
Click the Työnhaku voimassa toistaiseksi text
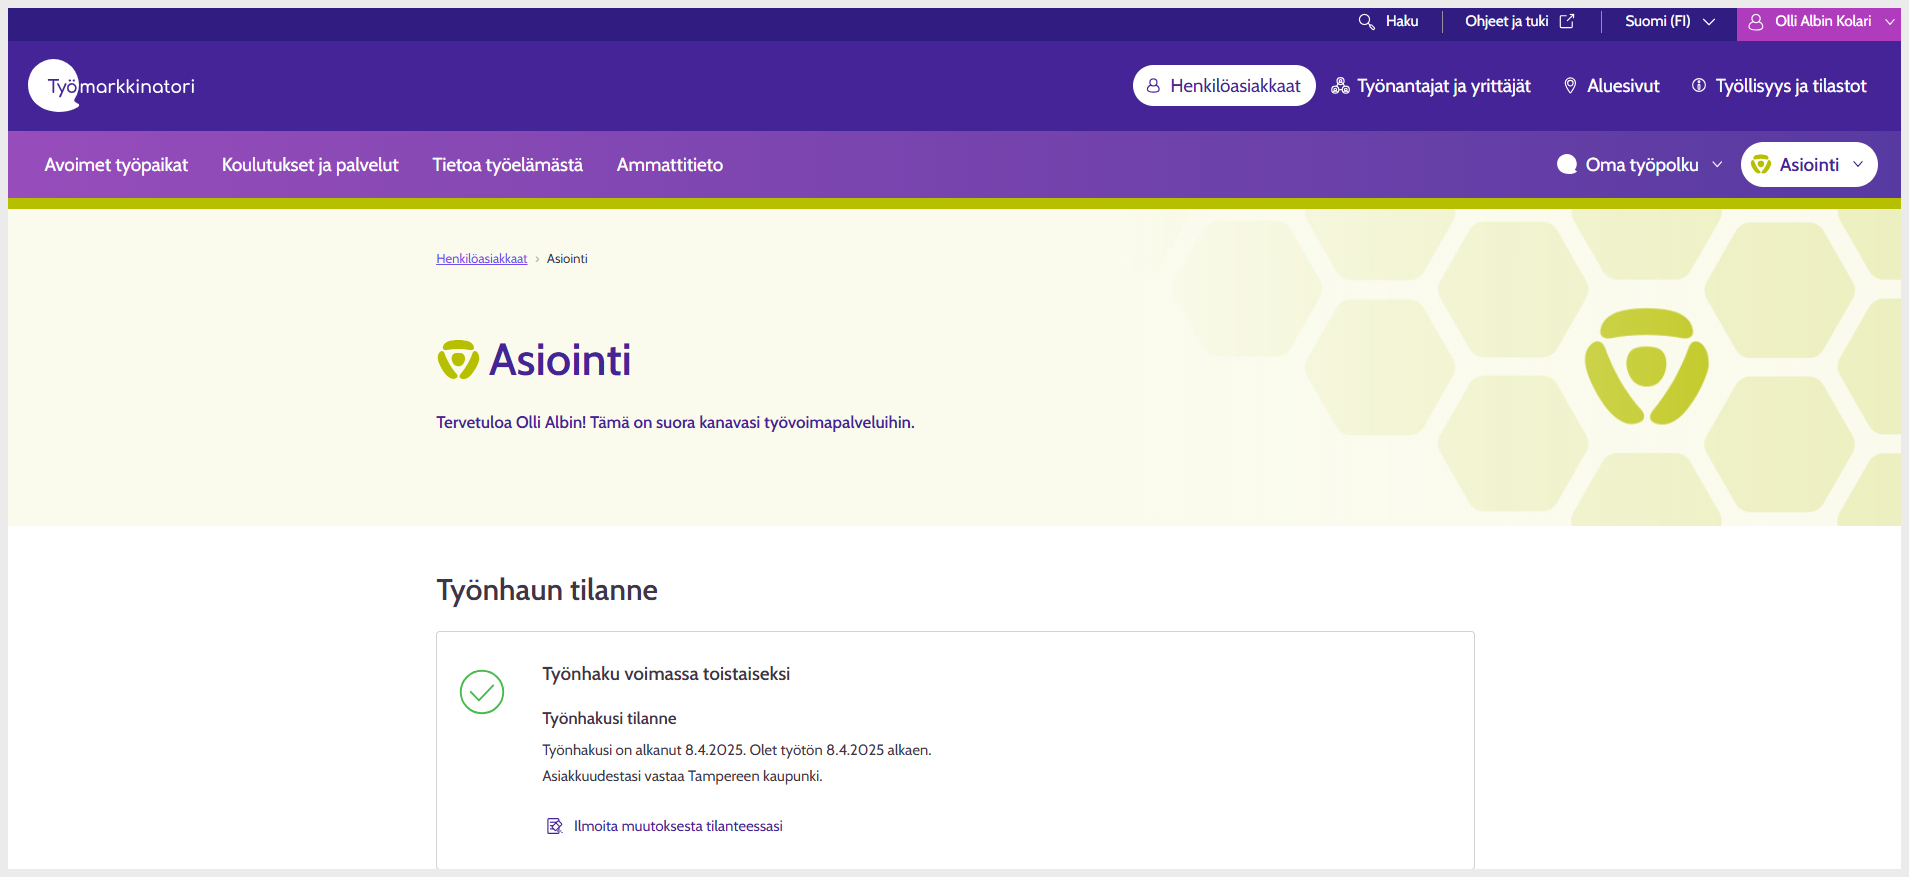pyautogui.click(x=666, y=674)
